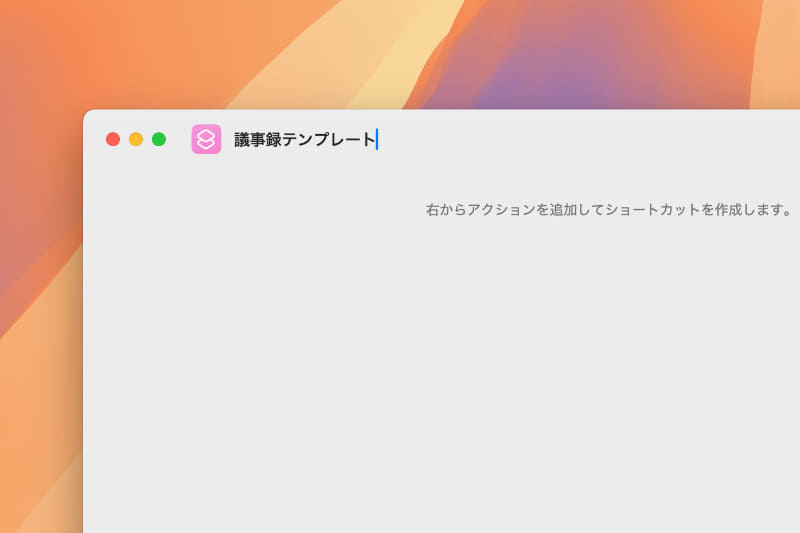Close the shortcut editor window with red button

pos(113,139)
